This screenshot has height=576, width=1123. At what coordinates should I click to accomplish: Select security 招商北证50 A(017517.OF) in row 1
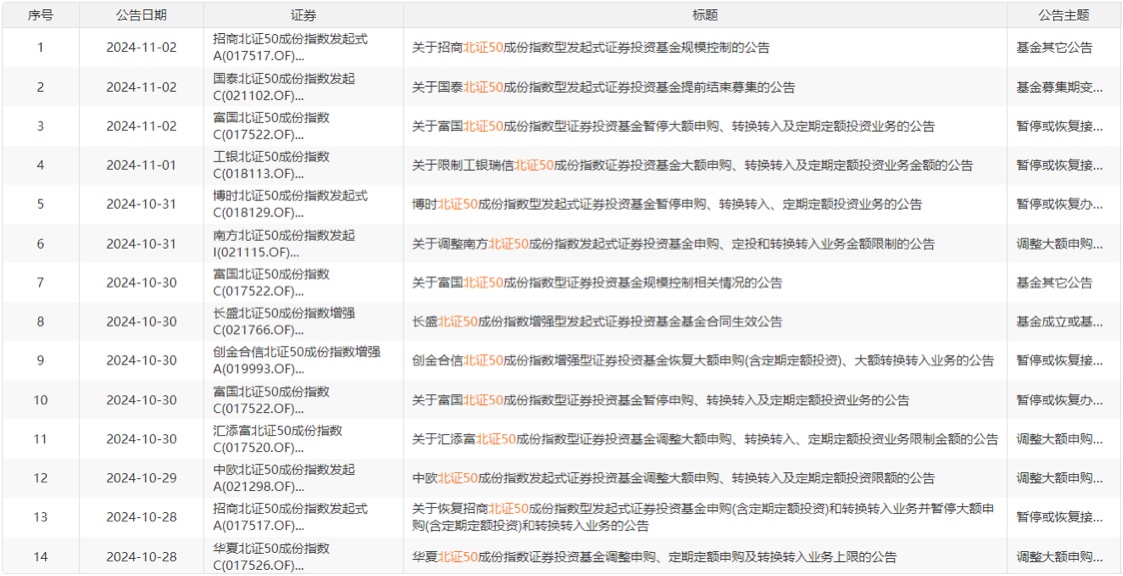290,48
